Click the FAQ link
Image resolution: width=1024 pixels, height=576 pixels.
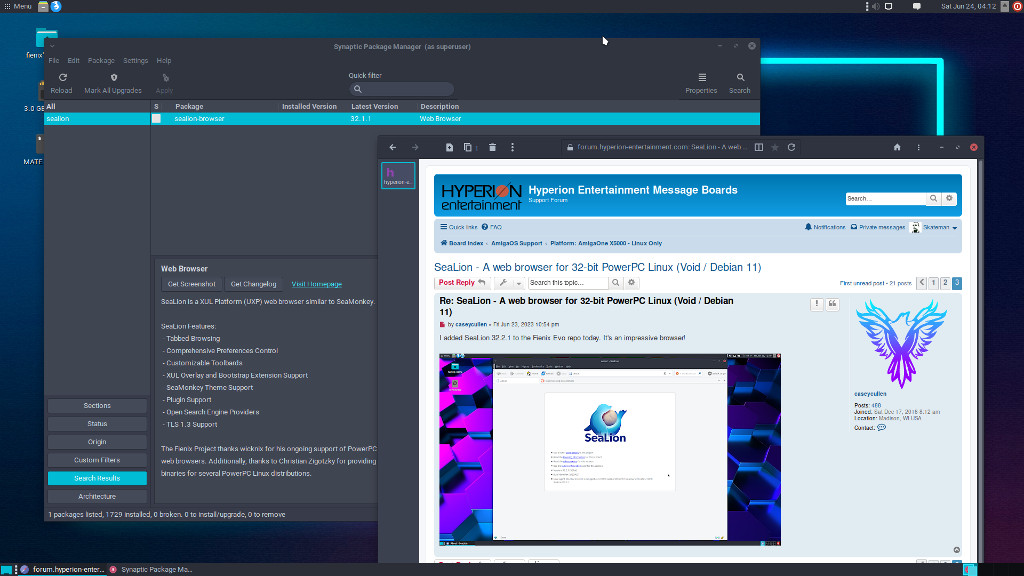click(492, 227)
